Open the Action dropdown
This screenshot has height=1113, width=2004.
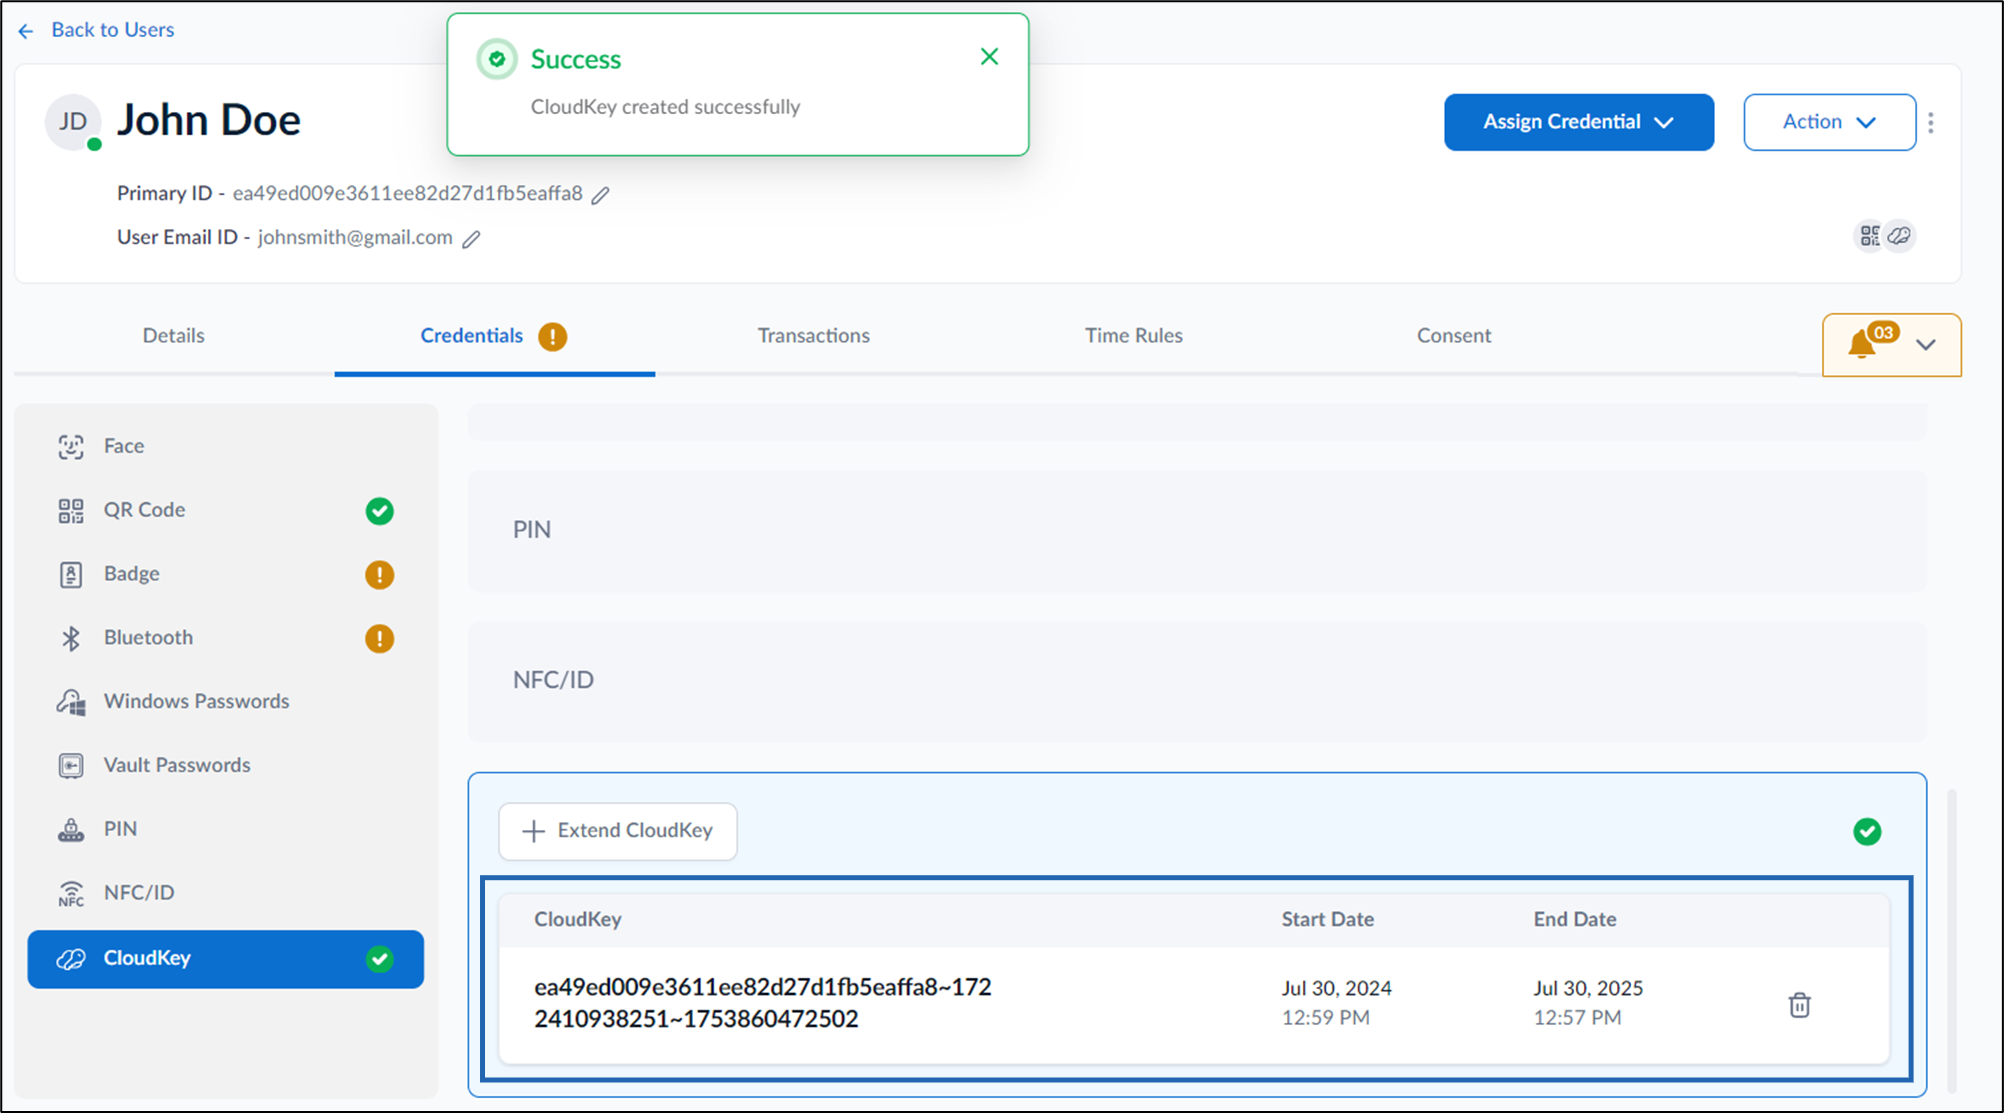click(1829, 122)
